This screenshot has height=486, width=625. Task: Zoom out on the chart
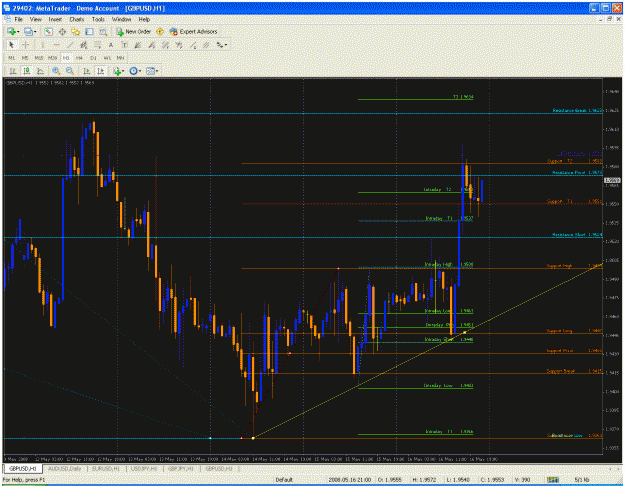tap(70, 71)
